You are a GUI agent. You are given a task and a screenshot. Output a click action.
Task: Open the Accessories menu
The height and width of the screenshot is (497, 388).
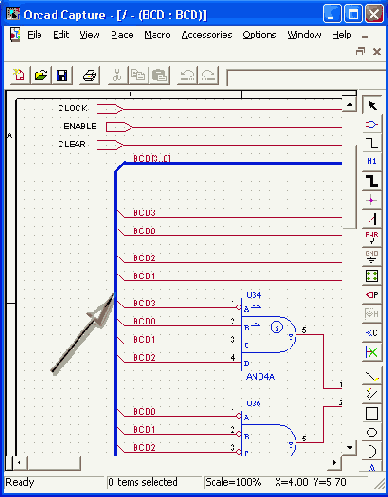207,35
